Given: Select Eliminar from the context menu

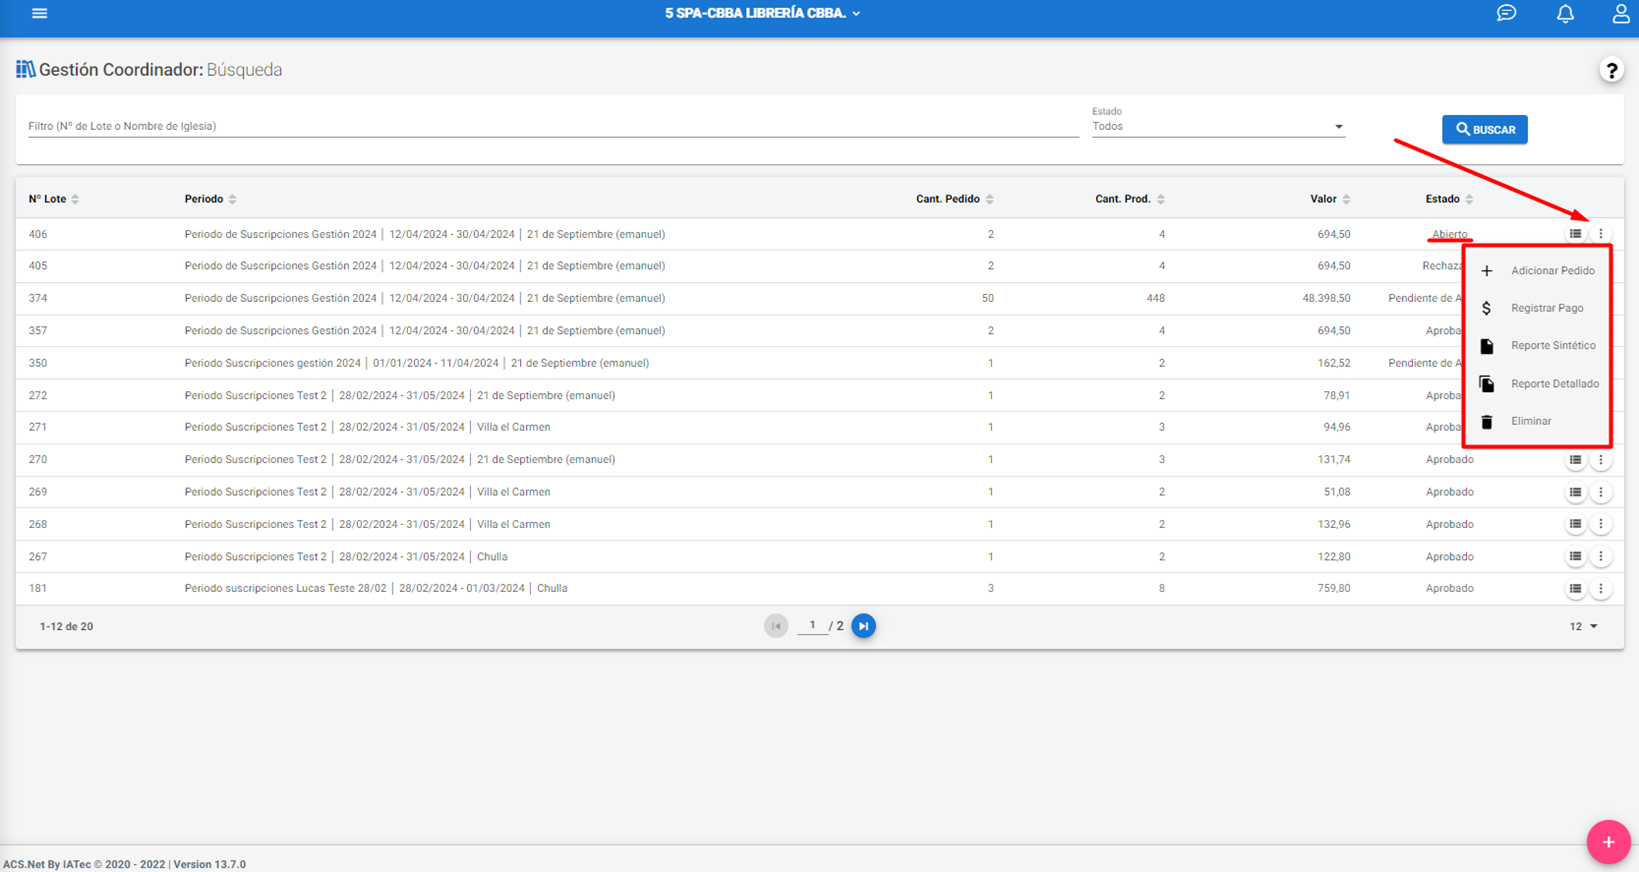Looking at the screenshot, I should 1537,421.
